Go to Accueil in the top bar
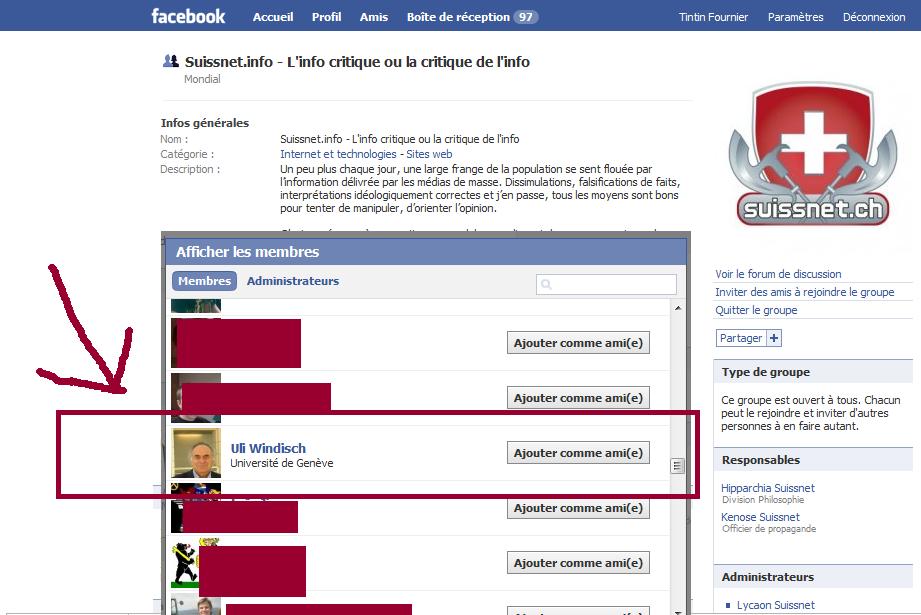The image size is (921, 615). (x=273, y=17)
